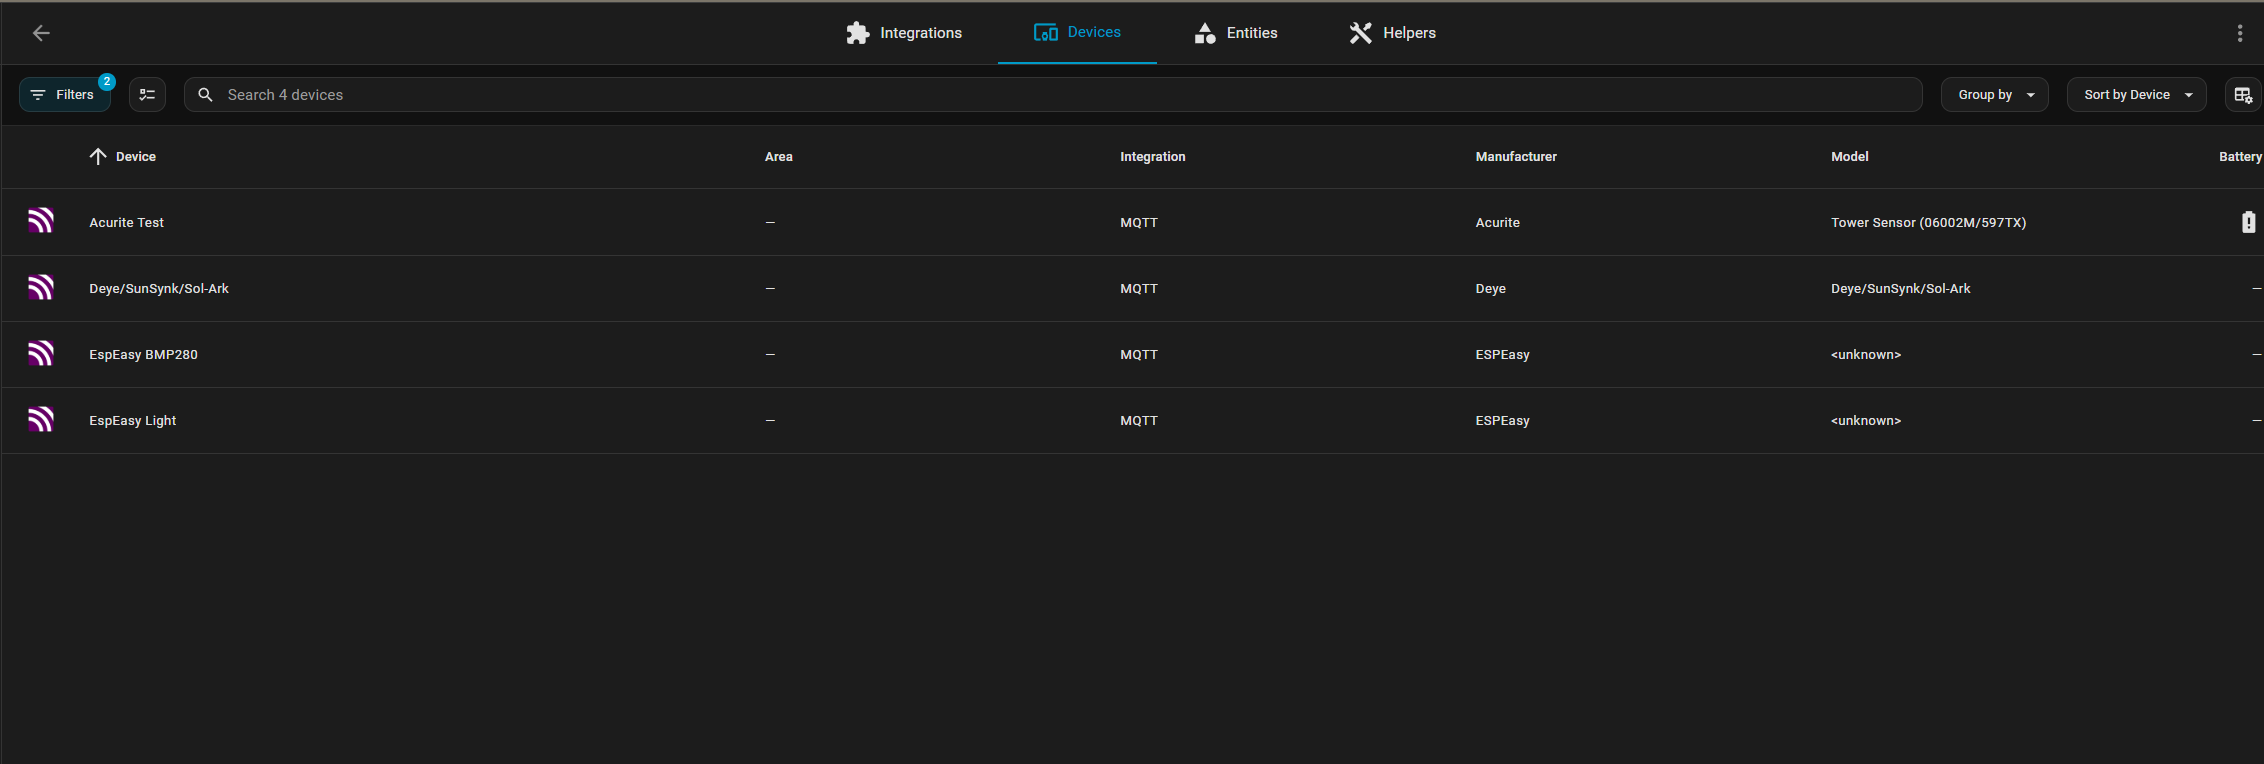Viewport: 2264px width, 764px height.
Task: Click the Search 4 devices field
Action: [1050, 95]
